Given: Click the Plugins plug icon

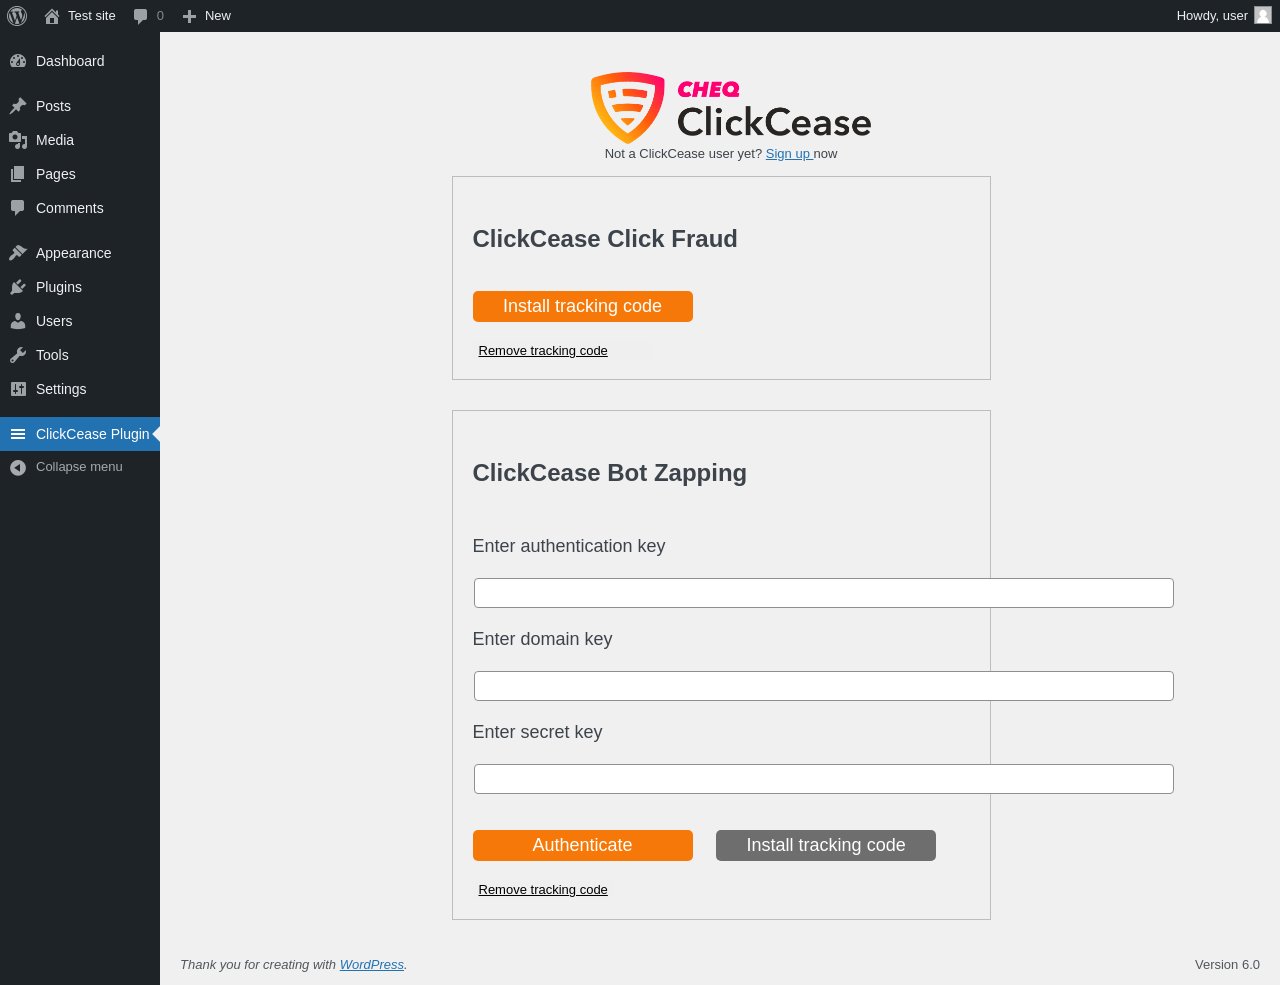Looking at the screenshot, I should (18, 287).
